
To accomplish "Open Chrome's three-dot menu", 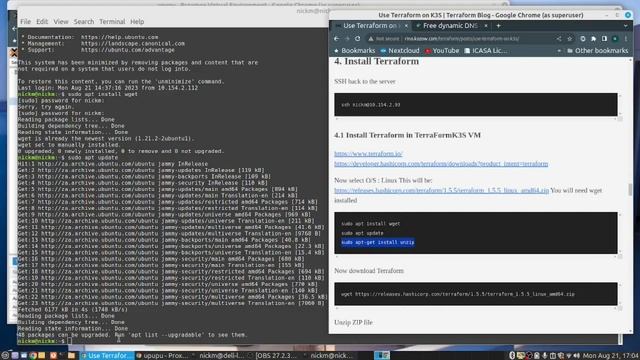I will pos(626,39).
